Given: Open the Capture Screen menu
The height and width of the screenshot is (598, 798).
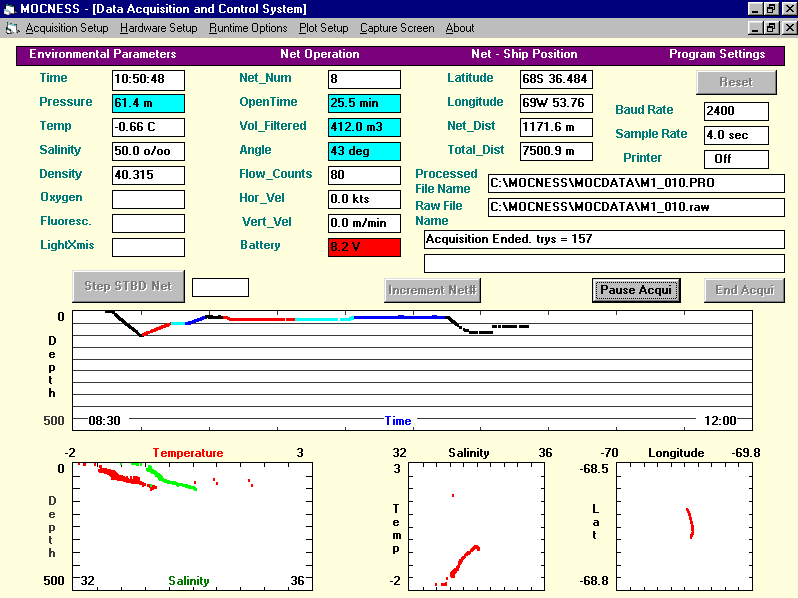Looking at the screenshot, I should pos(397,28).
